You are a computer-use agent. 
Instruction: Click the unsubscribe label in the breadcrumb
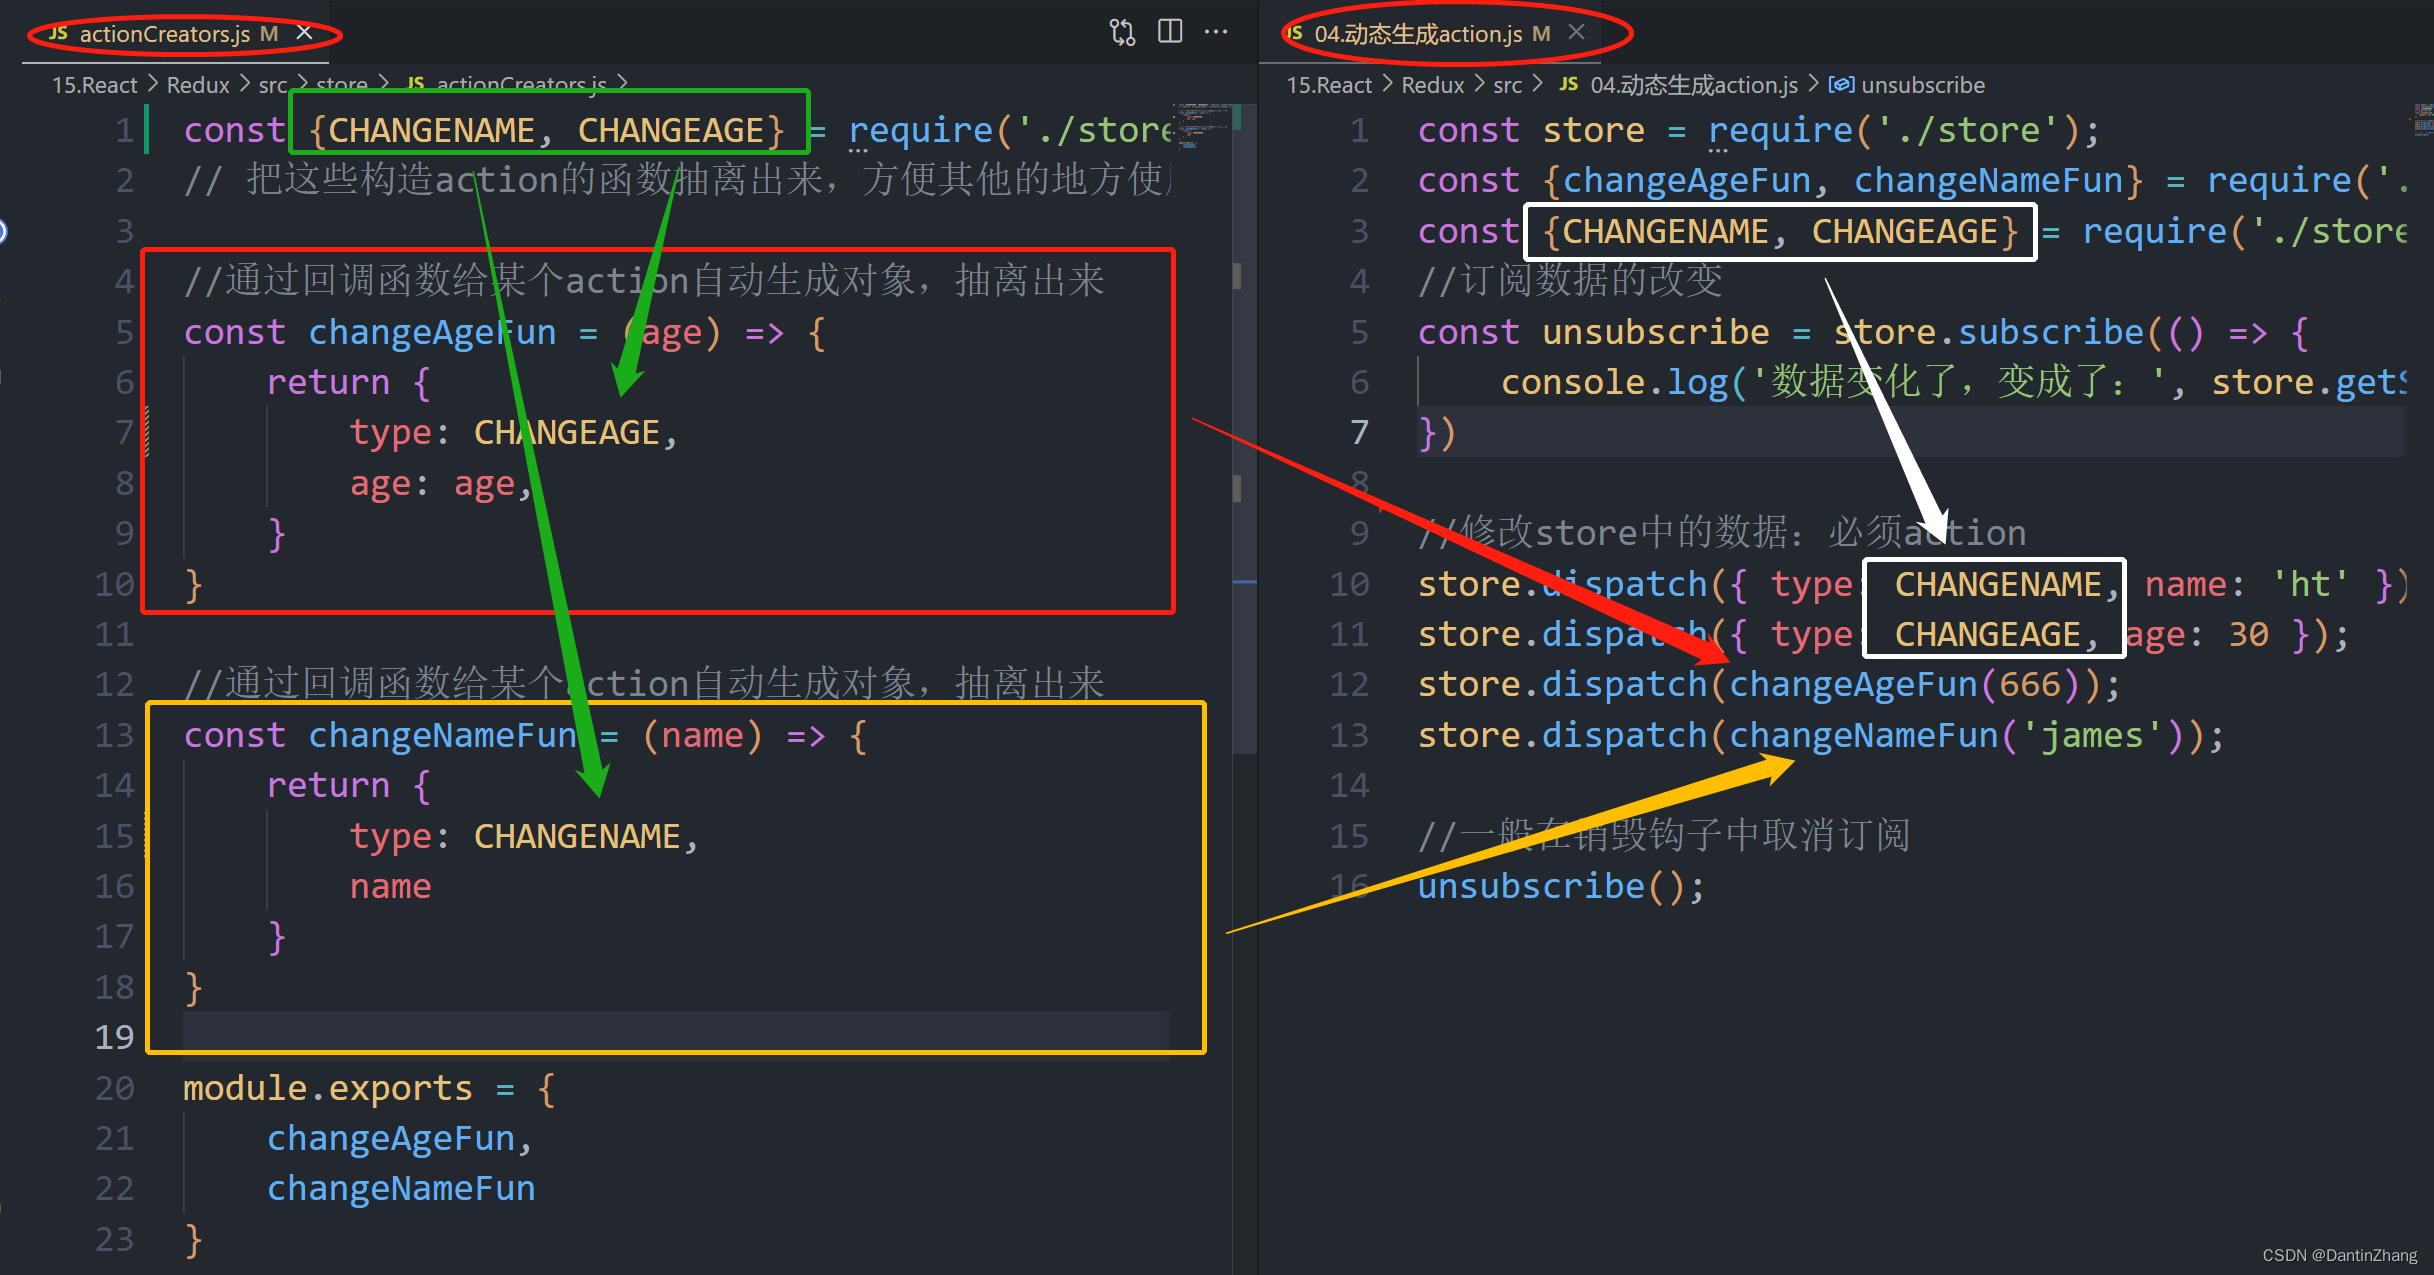coord(1922,84)
